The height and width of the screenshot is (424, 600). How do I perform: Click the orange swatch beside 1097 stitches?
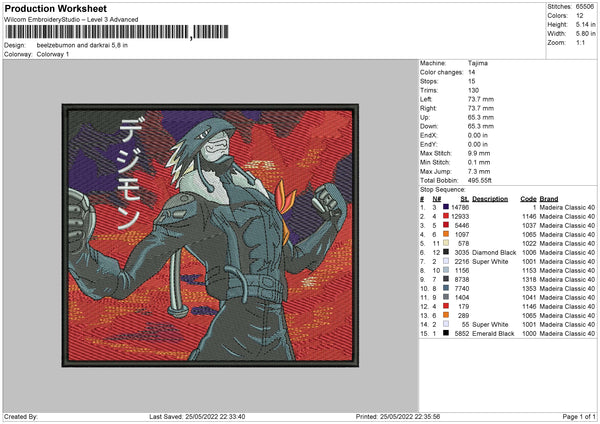(x=446, y=234)
